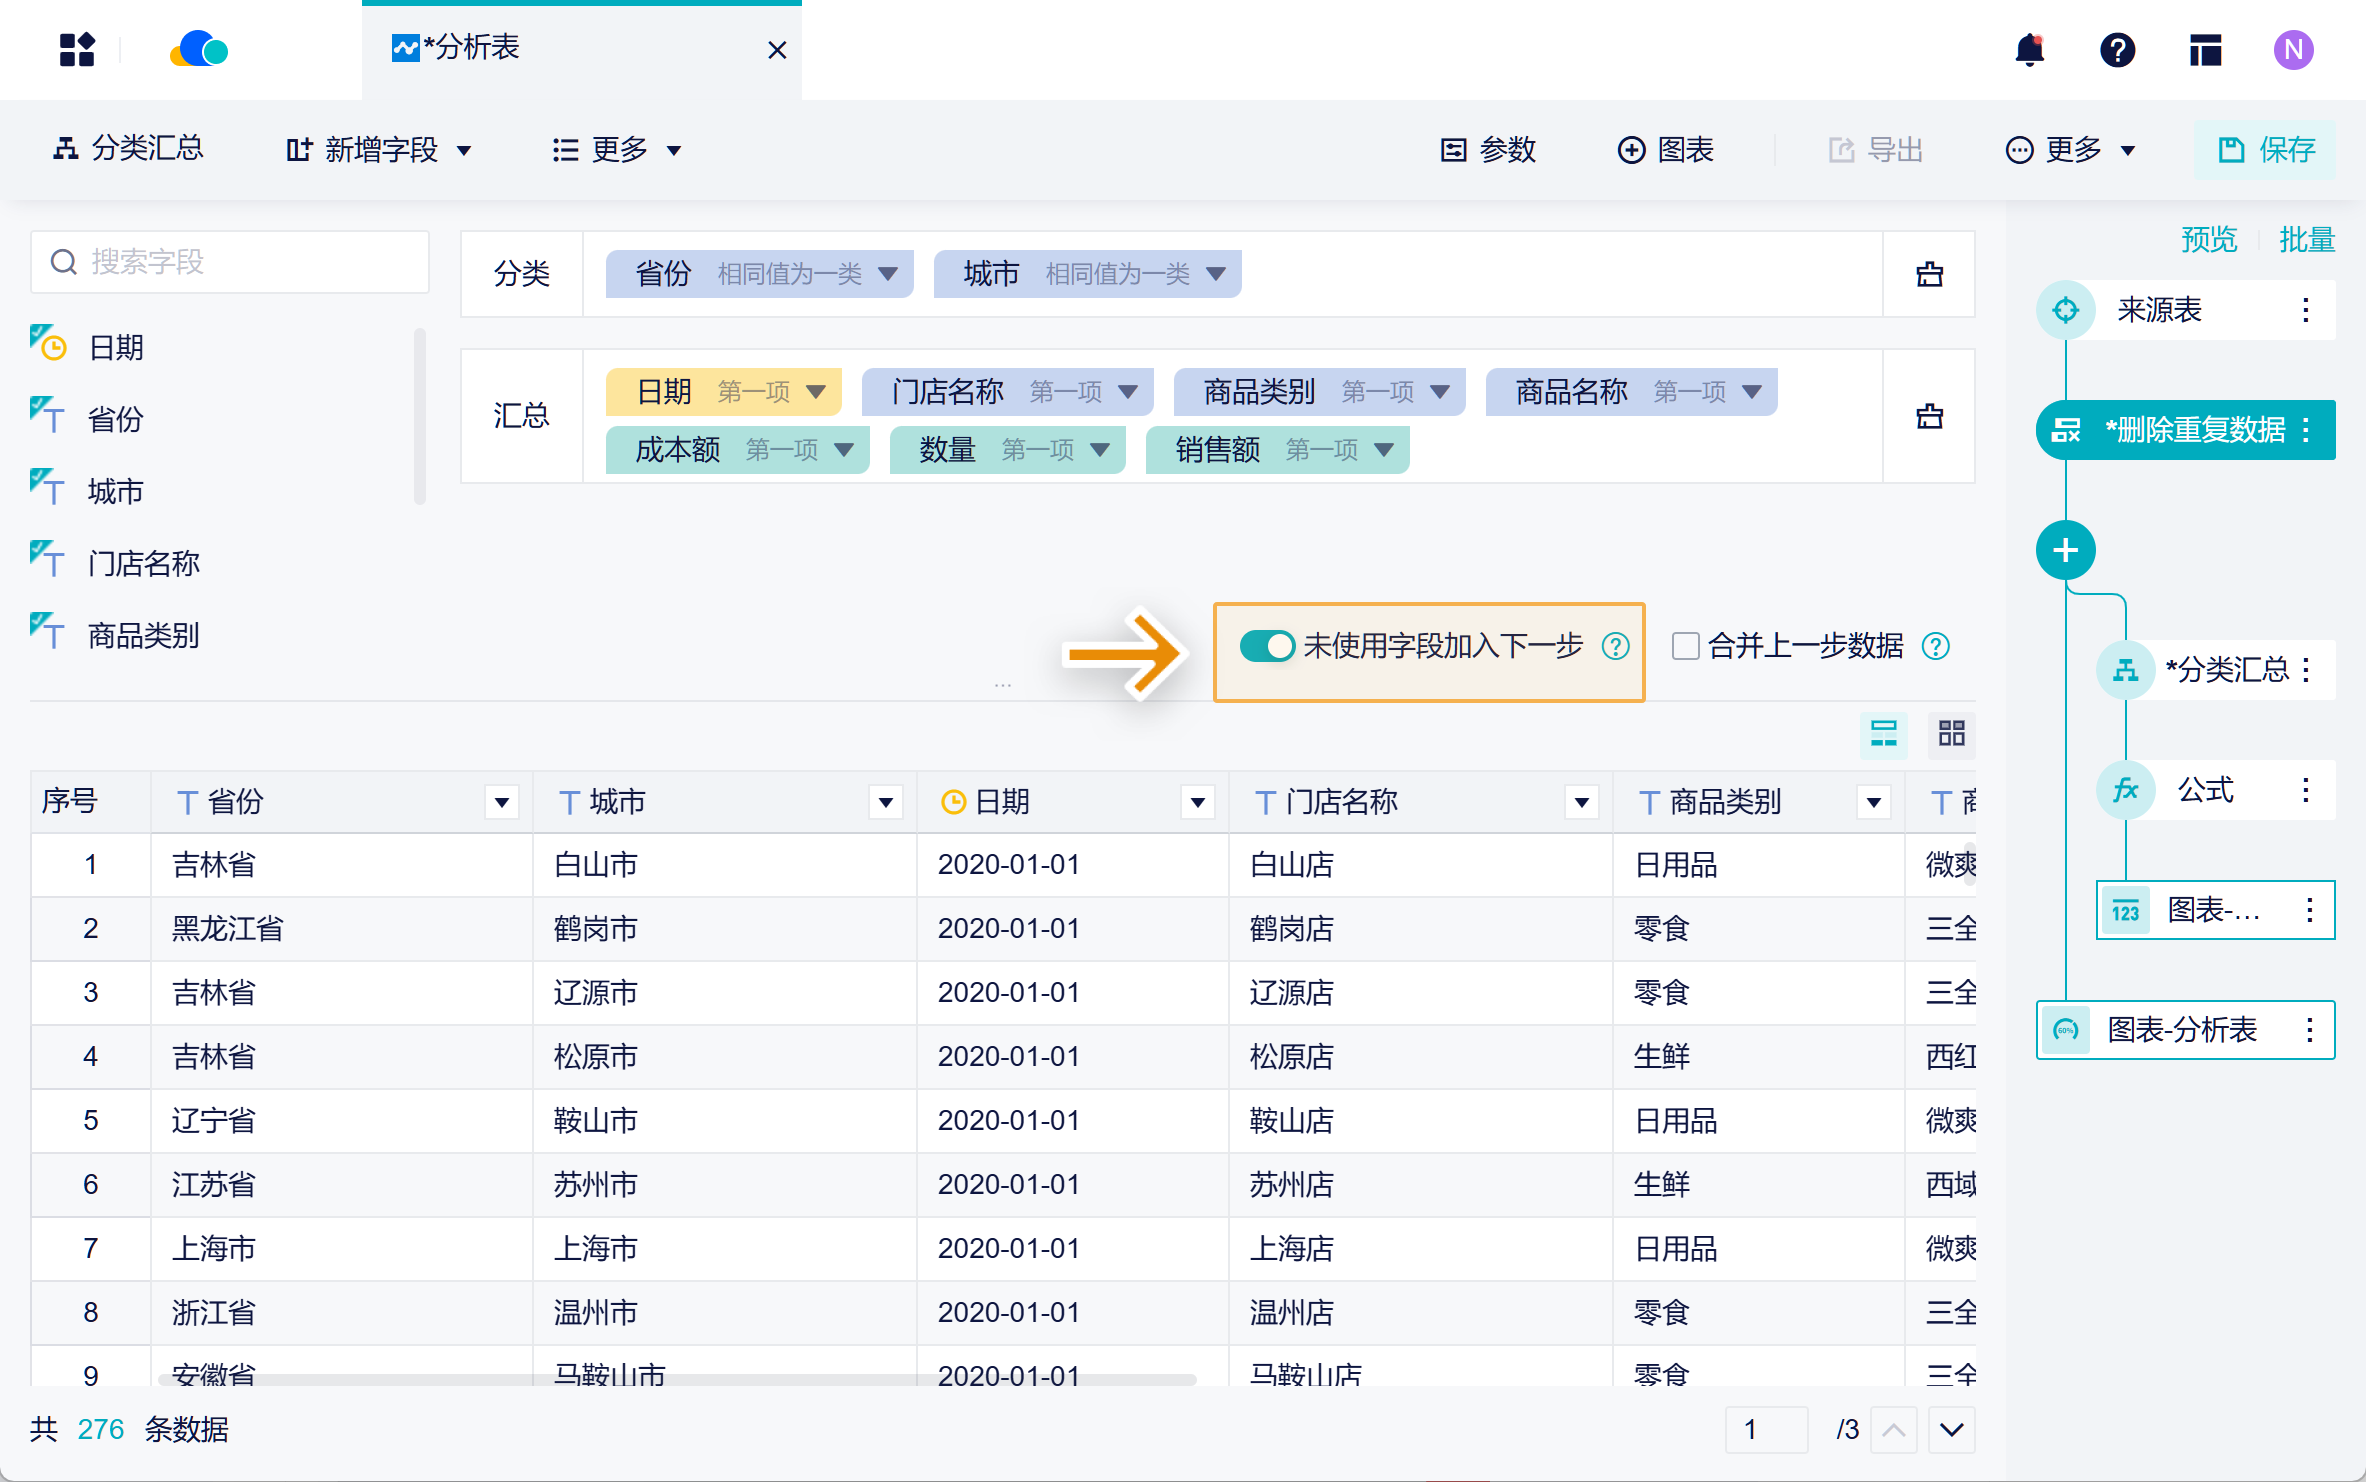The height and width of the screenshot is (1482, 2366).
Task: Check the 合并上一步数据 checkbox
Action: tap(1685, 646)
